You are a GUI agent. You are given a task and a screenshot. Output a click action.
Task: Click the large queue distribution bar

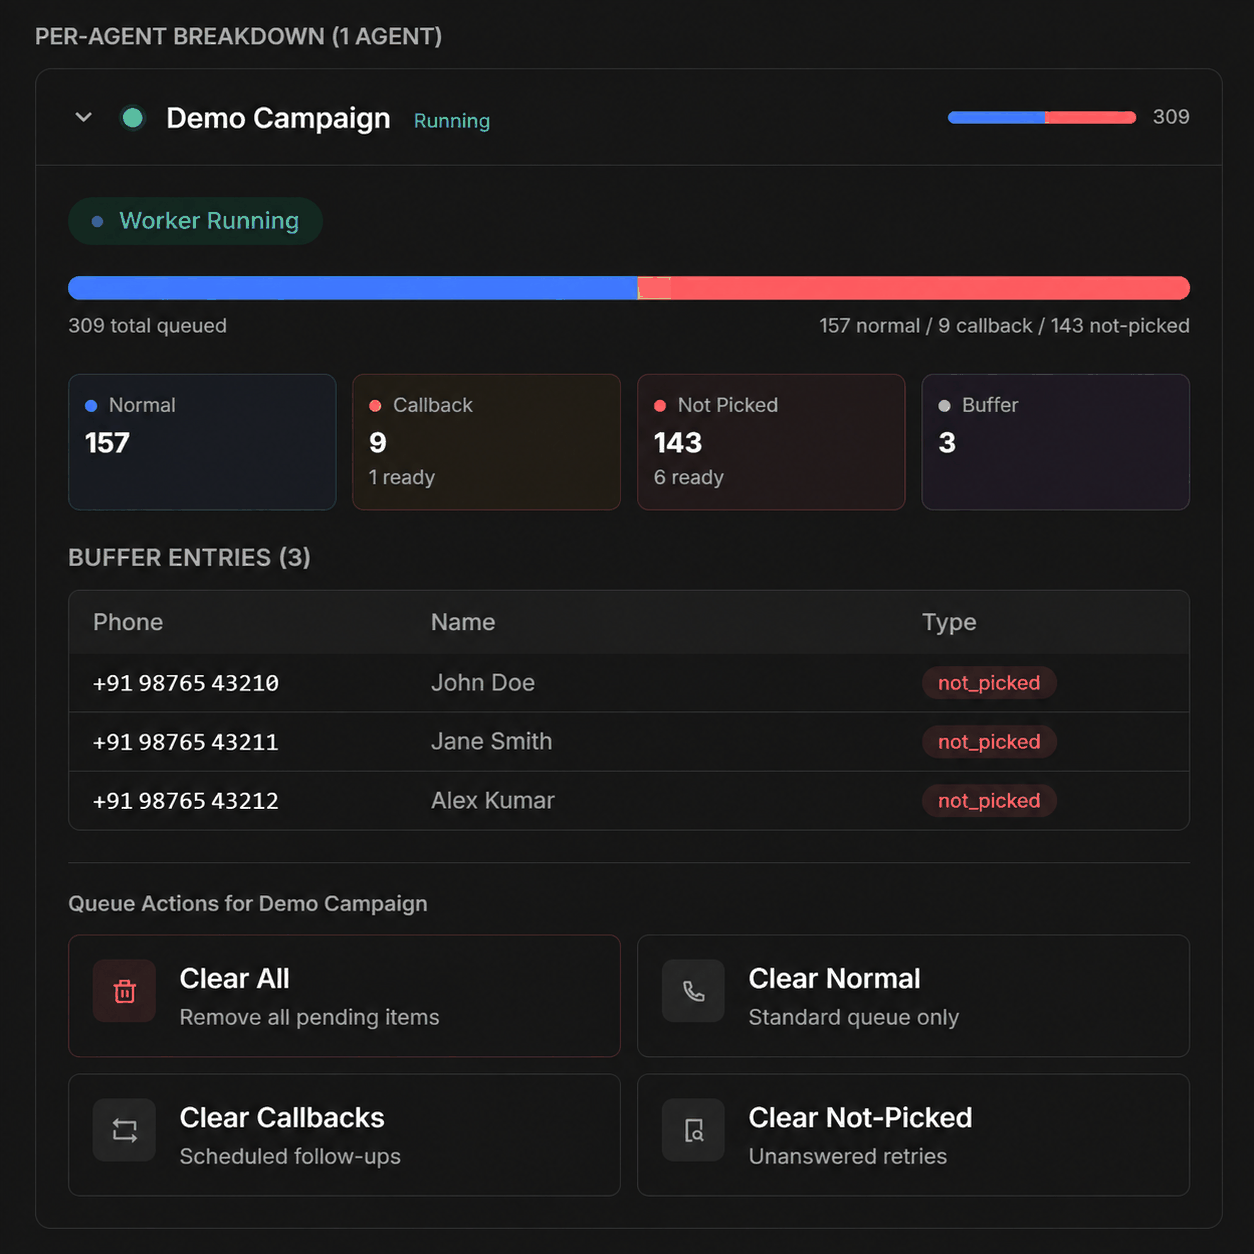click(x=629, y=288)
